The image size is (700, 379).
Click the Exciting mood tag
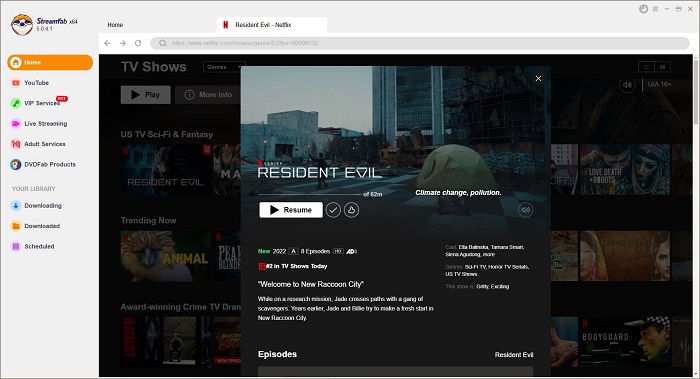point(500,287)
